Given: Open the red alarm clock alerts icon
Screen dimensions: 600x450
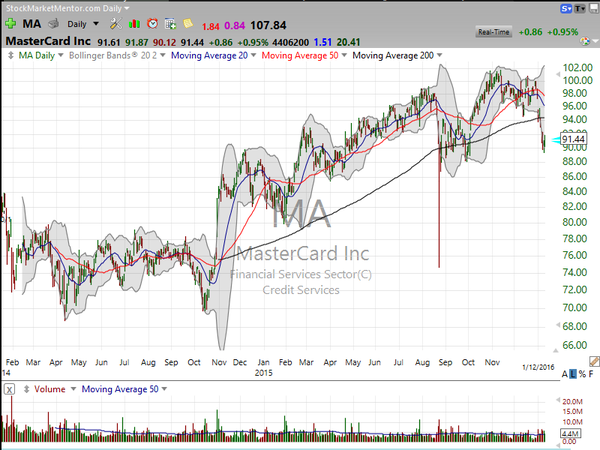Looking at the screenshot, I should tap(152, 24).
